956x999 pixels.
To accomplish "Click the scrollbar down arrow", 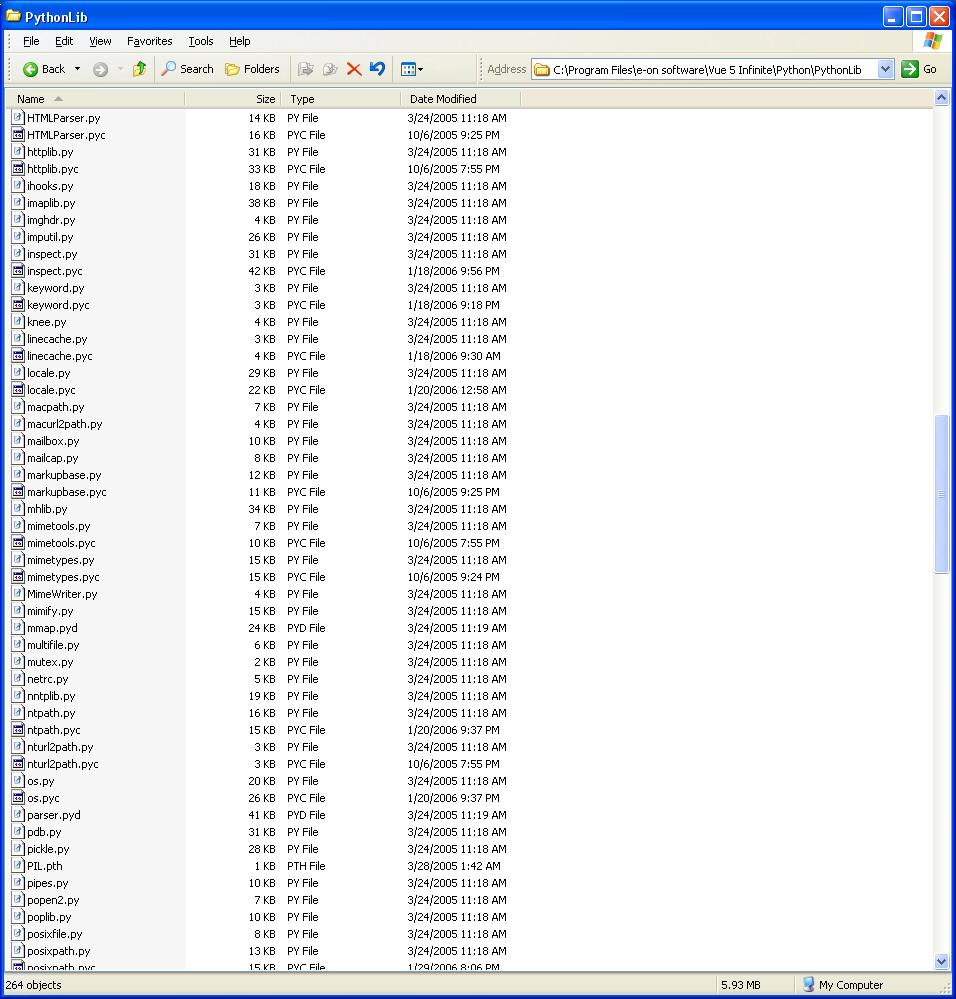I will tap(941, 962).
